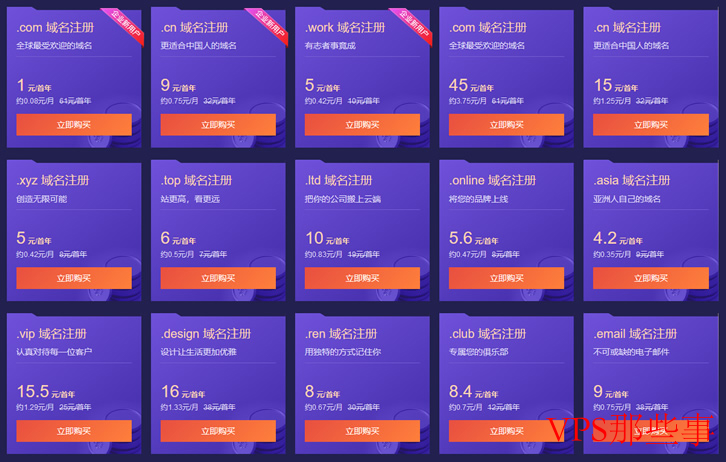Viewport: 726px width, 462px height.
Task: Purchase the .club domain registration
Action: coord(506,431)
